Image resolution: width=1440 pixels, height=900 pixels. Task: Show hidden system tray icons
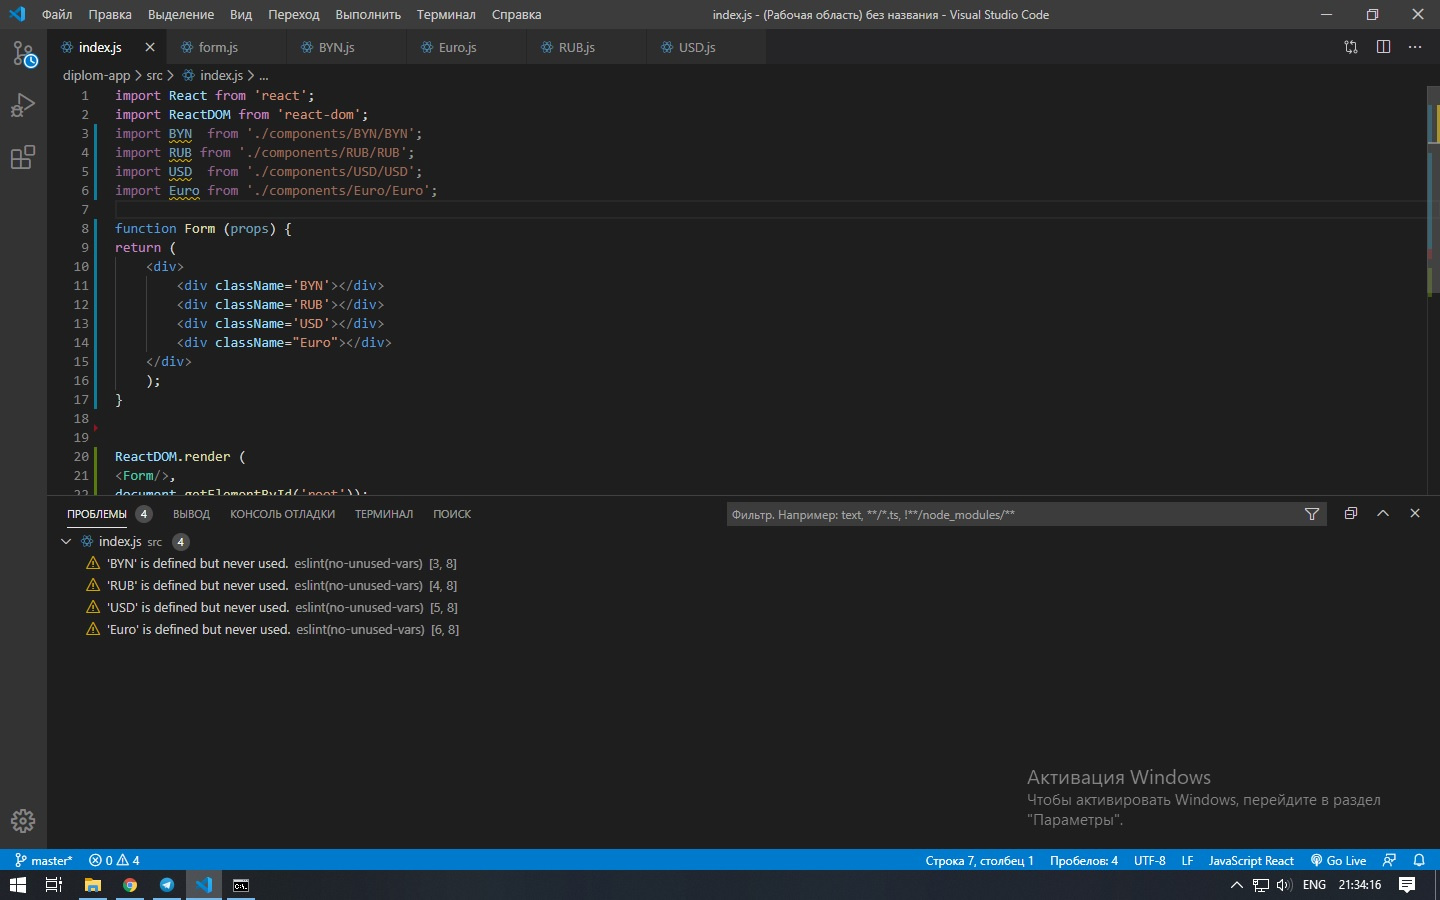click(1237, 885)
